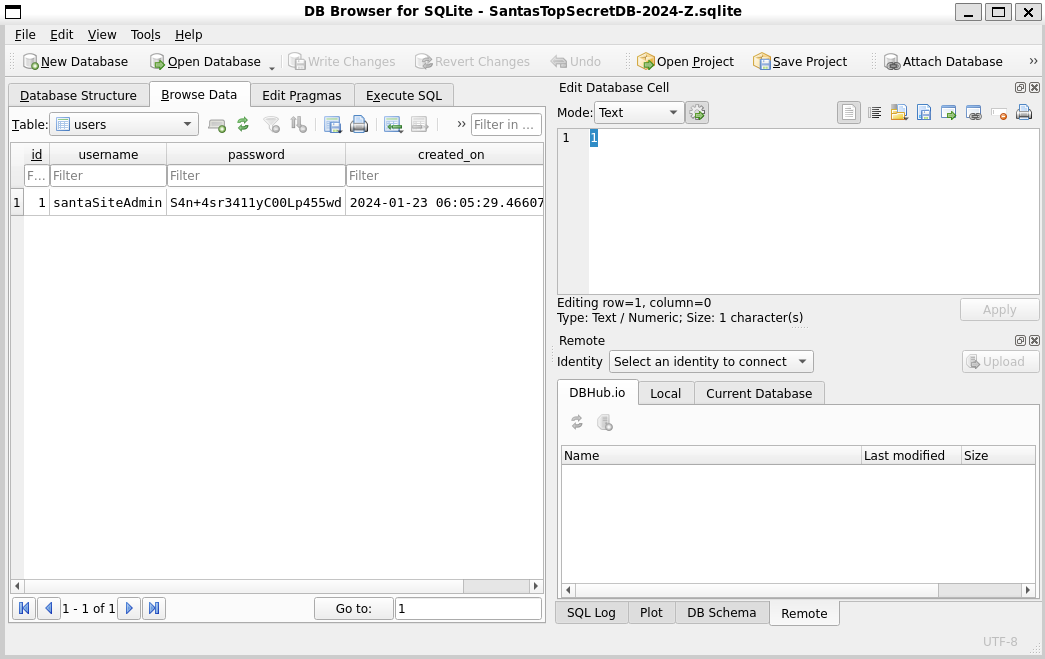Refresh the users table data
1045x659 pixels.
coord(243,125)
